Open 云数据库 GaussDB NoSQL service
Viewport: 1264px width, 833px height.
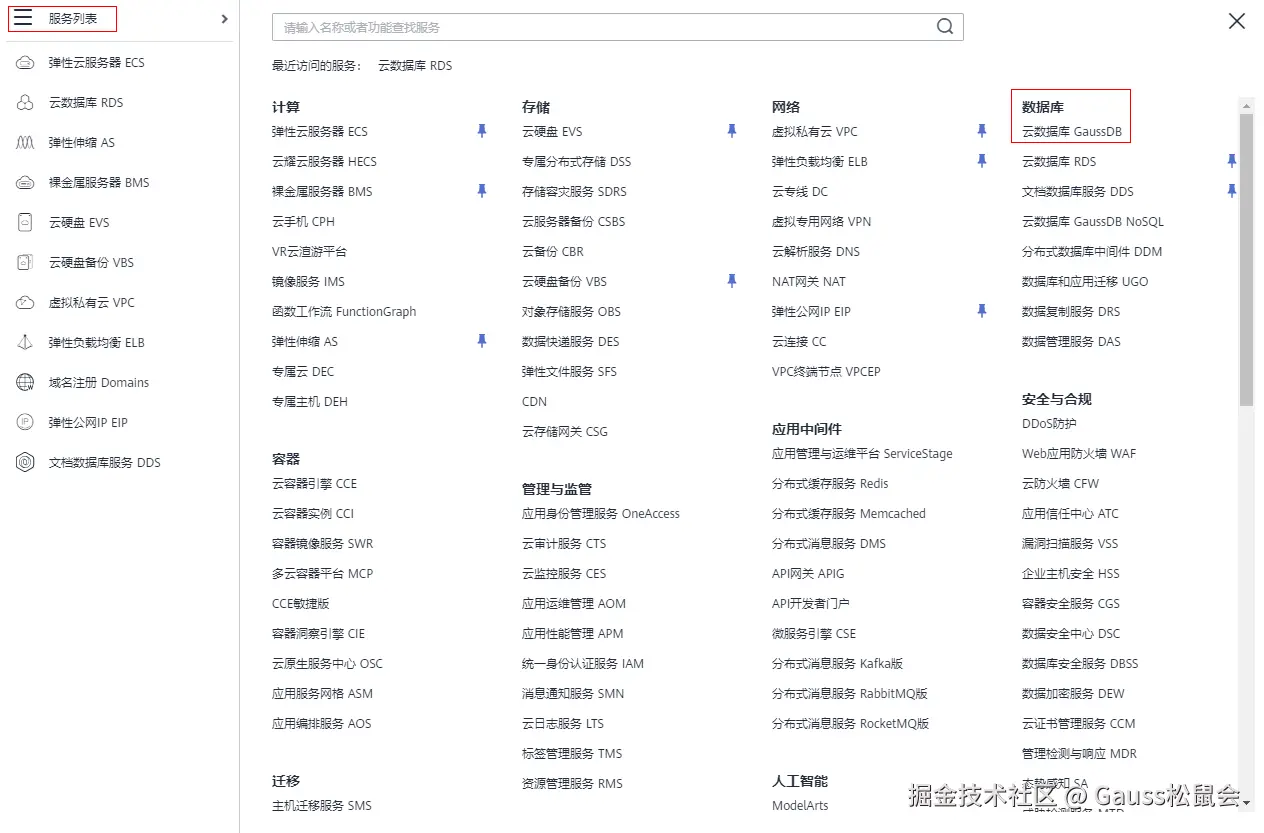pos(1093,222)
